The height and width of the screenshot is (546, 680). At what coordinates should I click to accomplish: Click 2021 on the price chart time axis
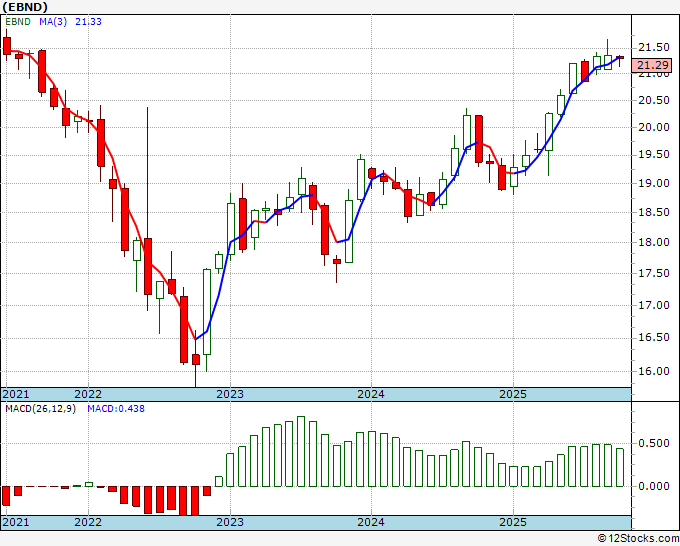[x=16, y=394]
